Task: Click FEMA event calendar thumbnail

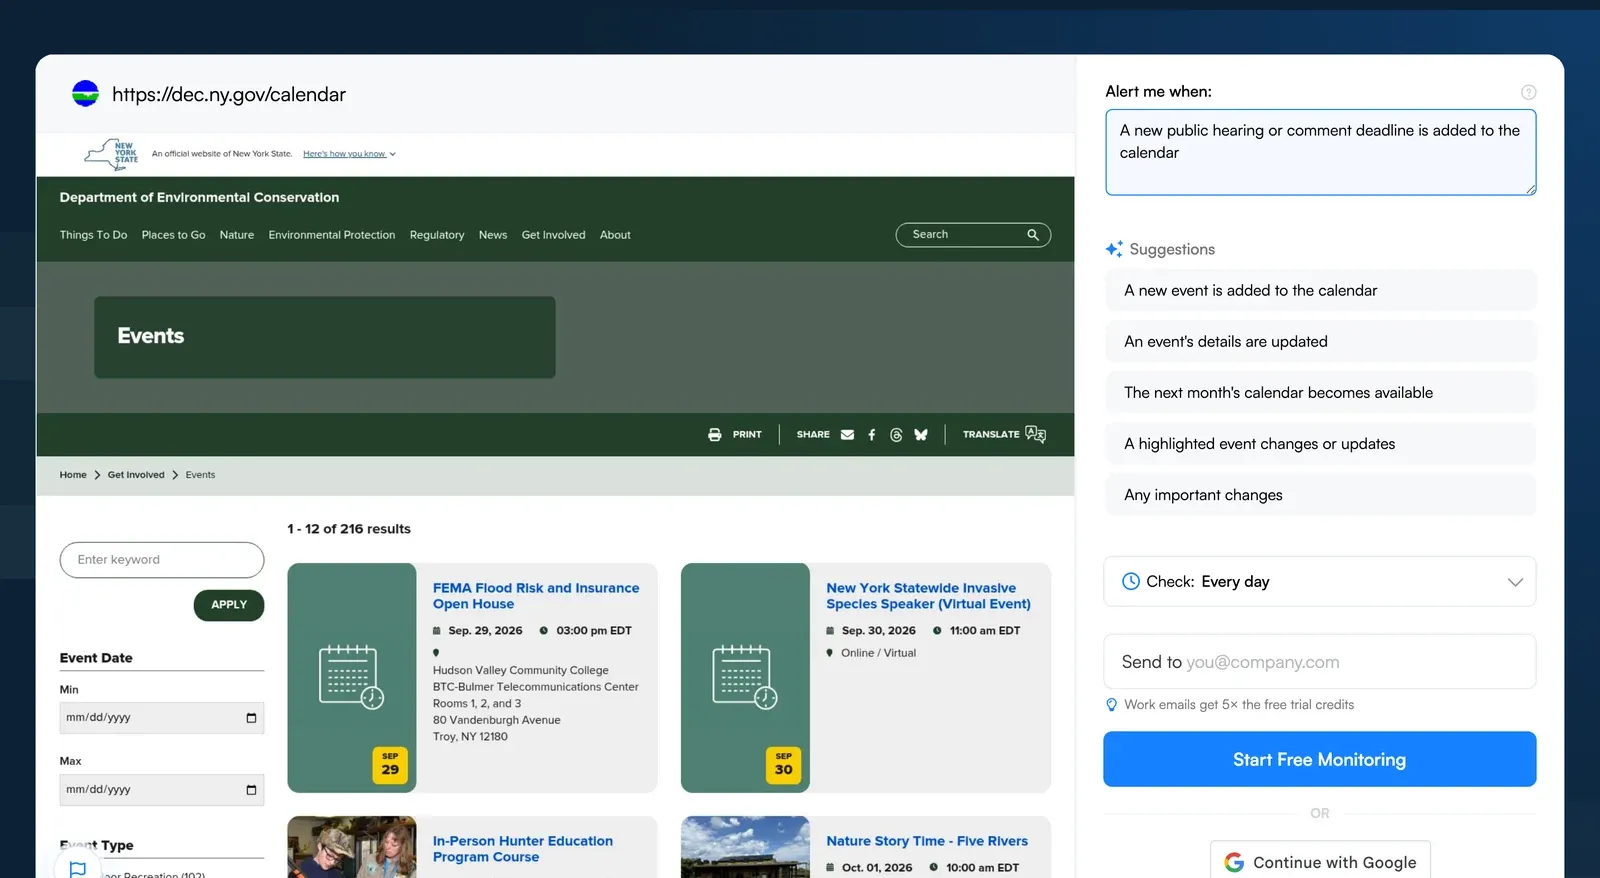Action: pos(352,678)
